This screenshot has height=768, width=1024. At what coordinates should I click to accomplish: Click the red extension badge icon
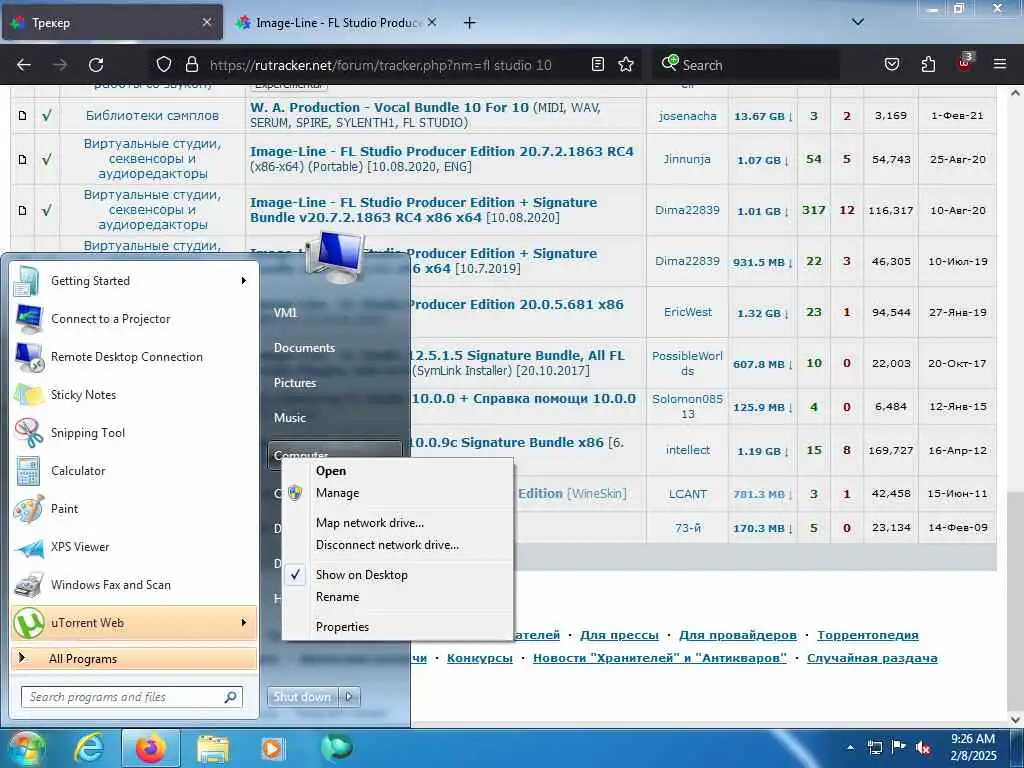click(965, 63)
